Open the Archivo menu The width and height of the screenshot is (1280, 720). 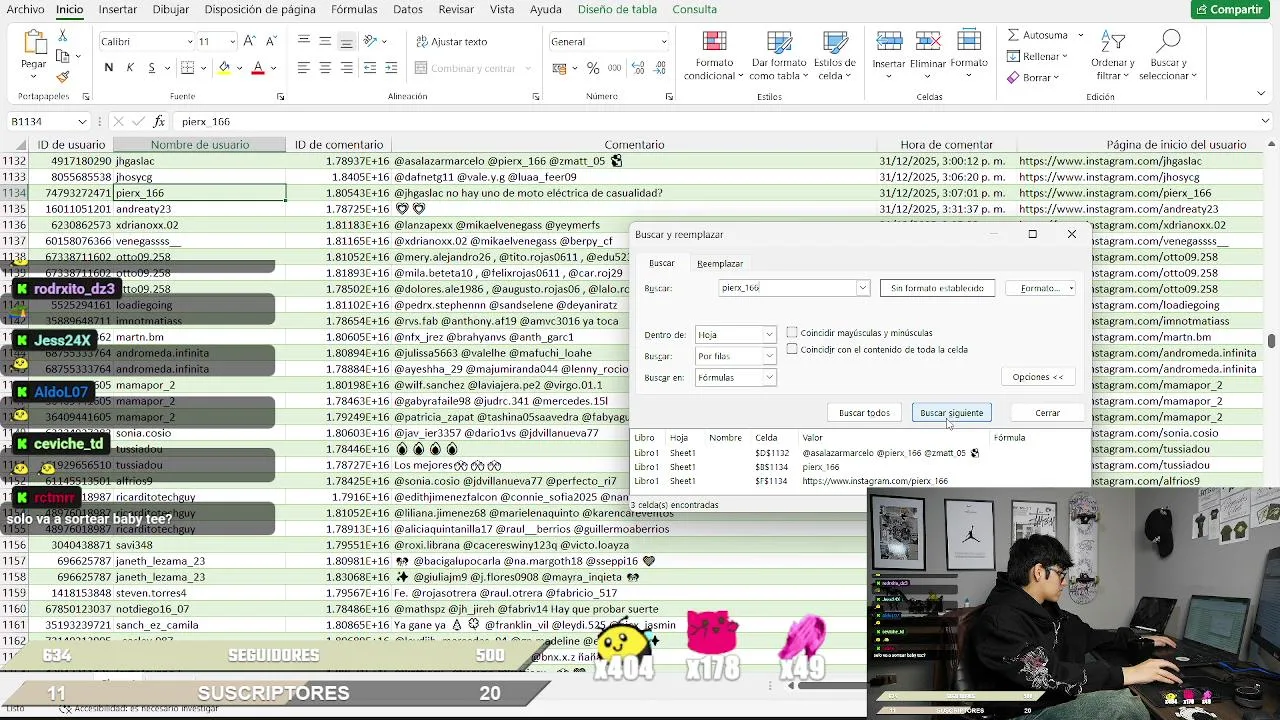tap(25, 9)
